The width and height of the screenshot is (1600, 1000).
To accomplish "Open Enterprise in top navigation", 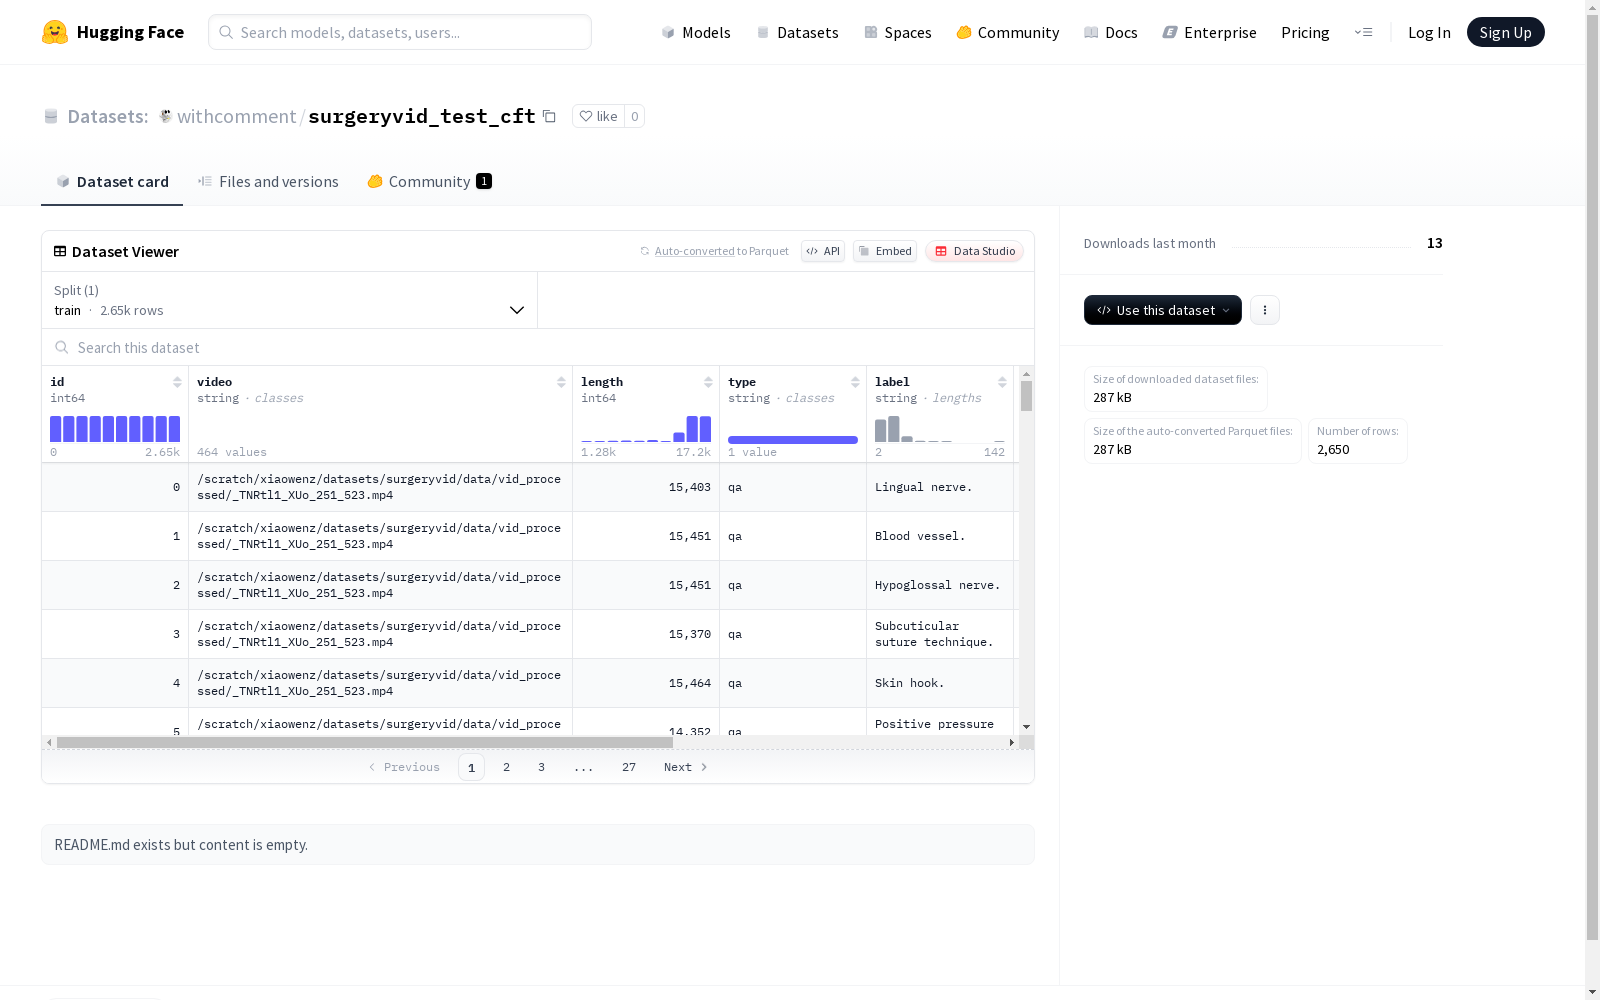I will pyautogui.click(x=1210, y=32).
